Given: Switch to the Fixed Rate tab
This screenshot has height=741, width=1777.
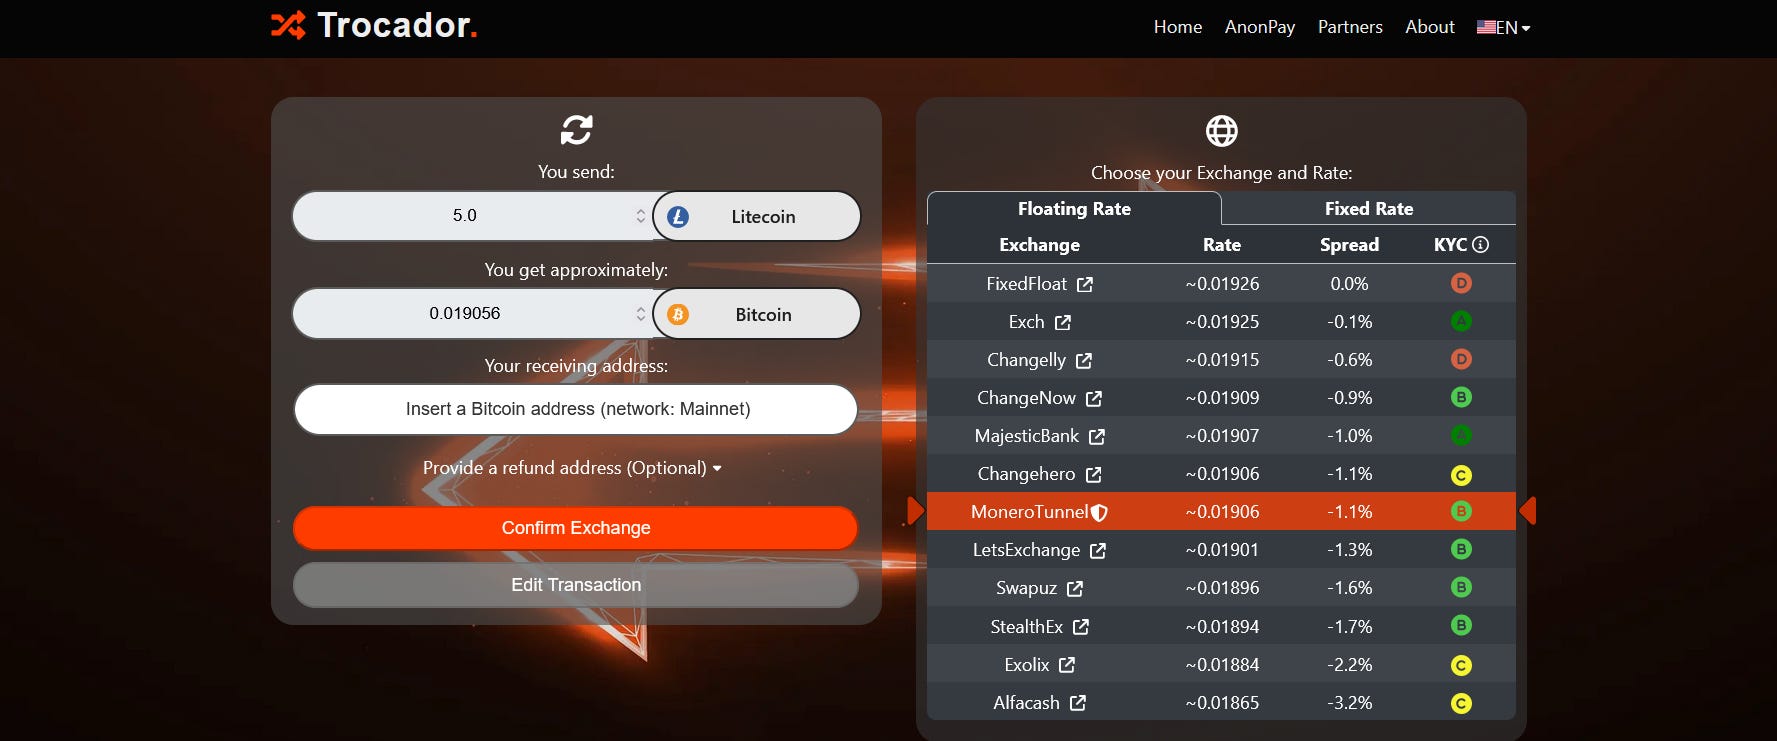Looking at the screenshot, I should click(x=1369, y=209).
